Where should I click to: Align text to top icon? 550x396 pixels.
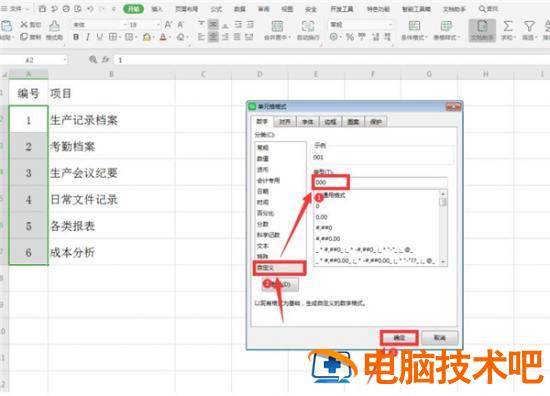(201, 24)
